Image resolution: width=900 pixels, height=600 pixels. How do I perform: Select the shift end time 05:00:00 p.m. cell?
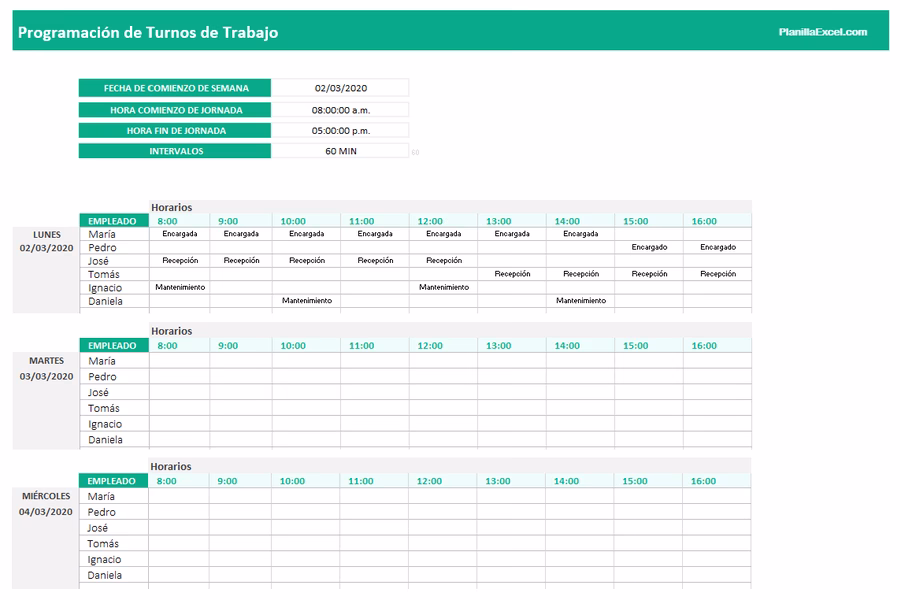340,131
